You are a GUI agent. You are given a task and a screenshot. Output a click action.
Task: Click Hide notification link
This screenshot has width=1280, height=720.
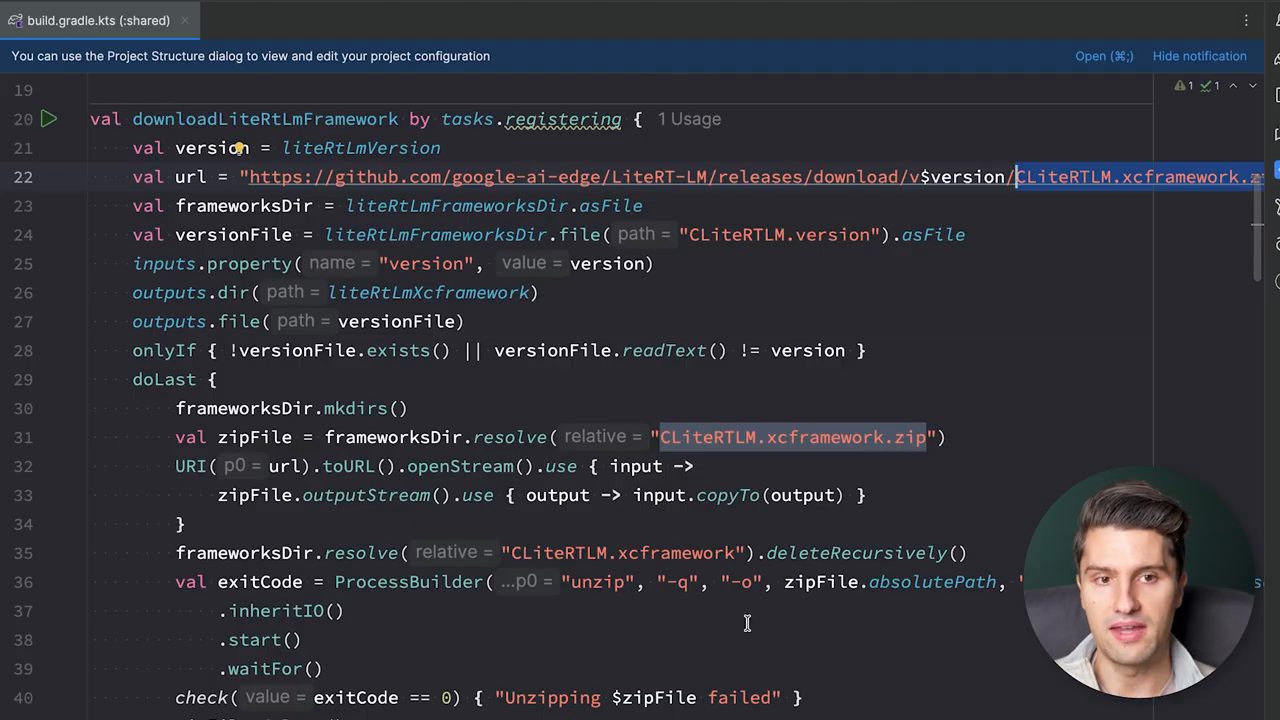coord(1200,56)
